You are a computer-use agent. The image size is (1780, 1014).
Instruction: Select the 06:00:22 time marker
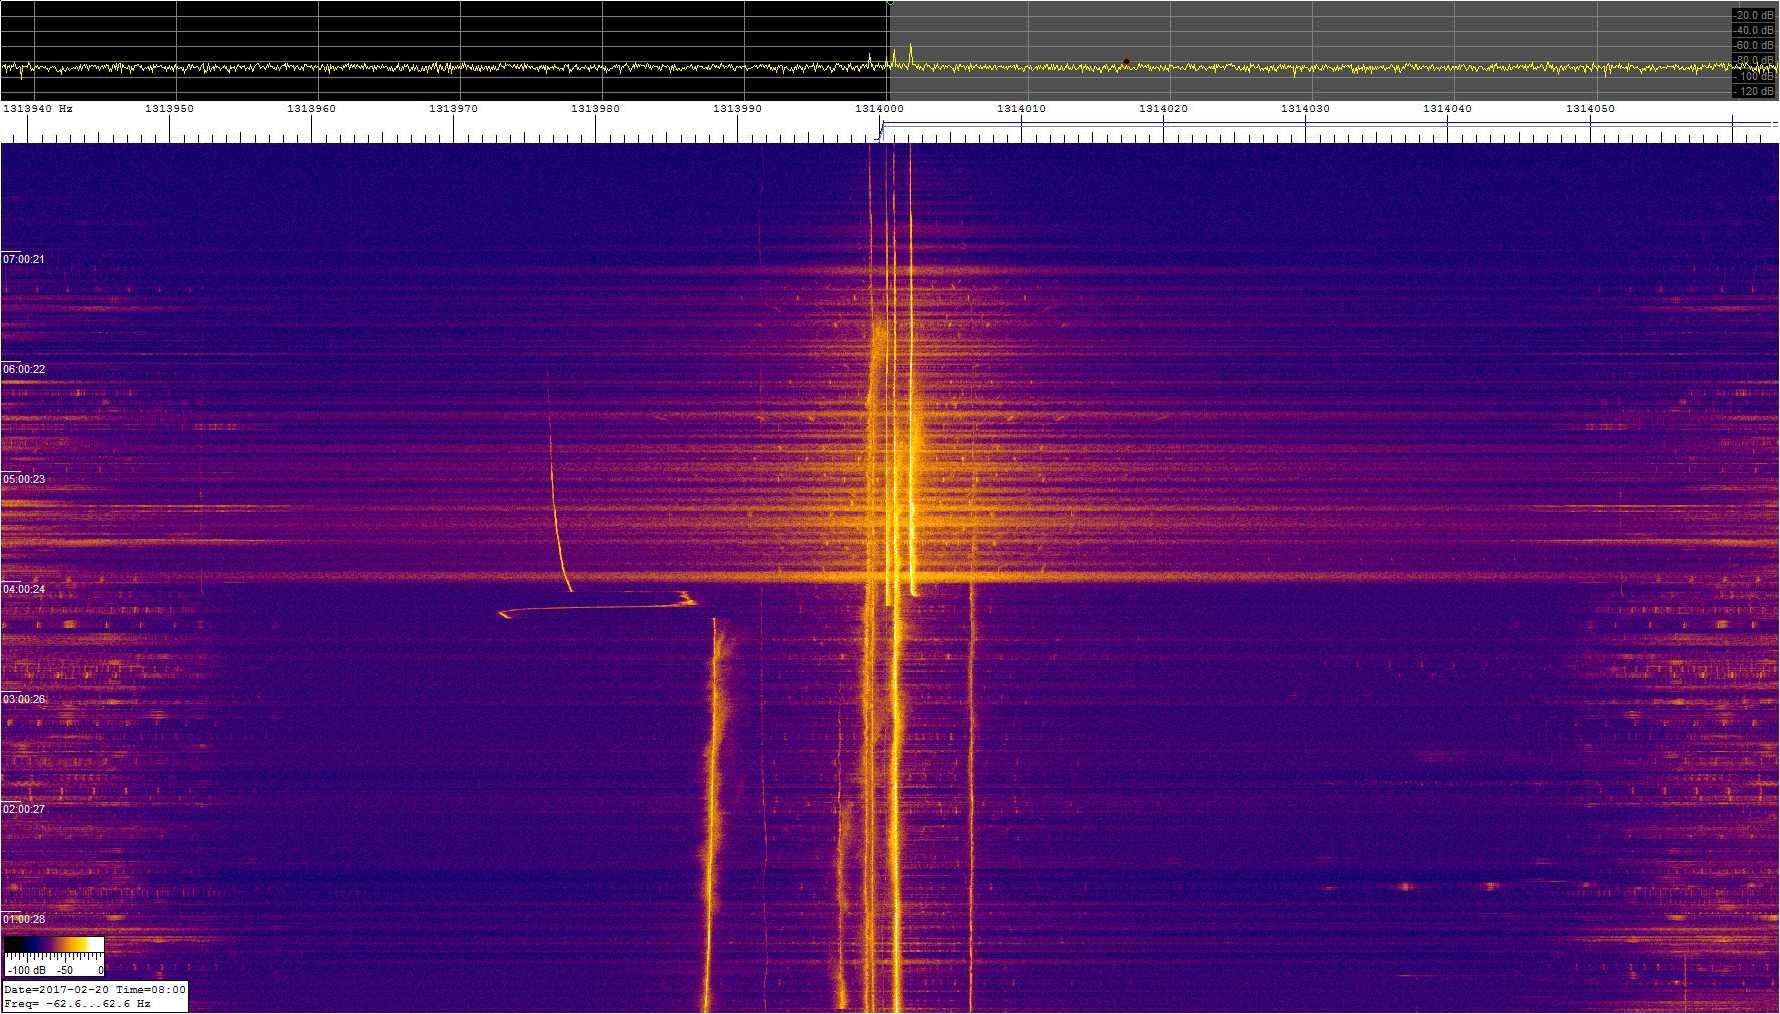click(24, 369)
